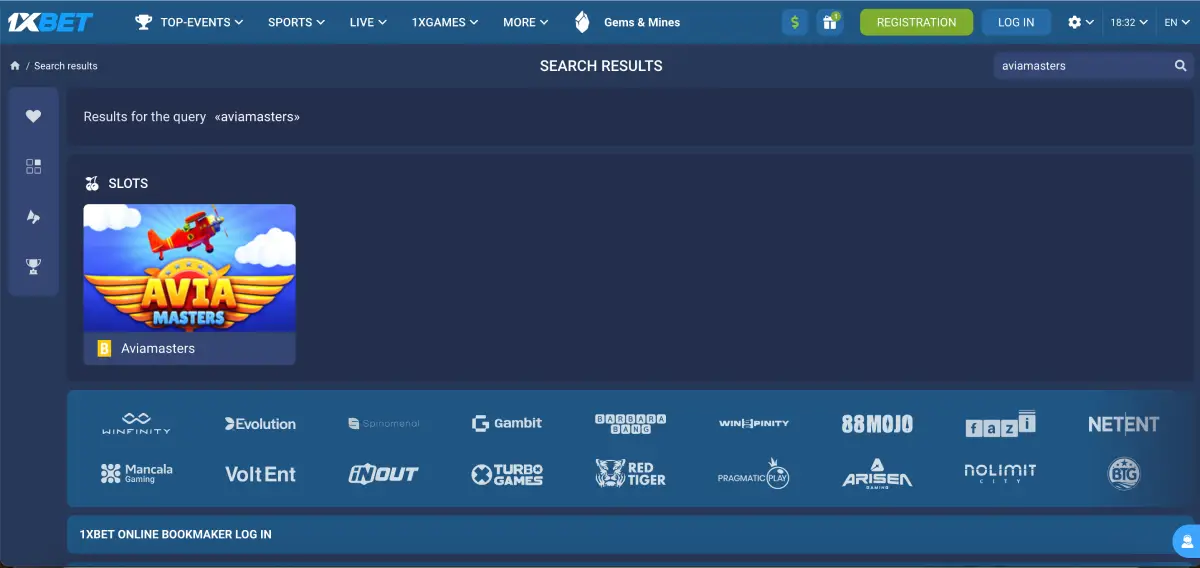Select the Arisen Gaming provider logo
This screenshot has width=1200, height=568.
(877, 473)
